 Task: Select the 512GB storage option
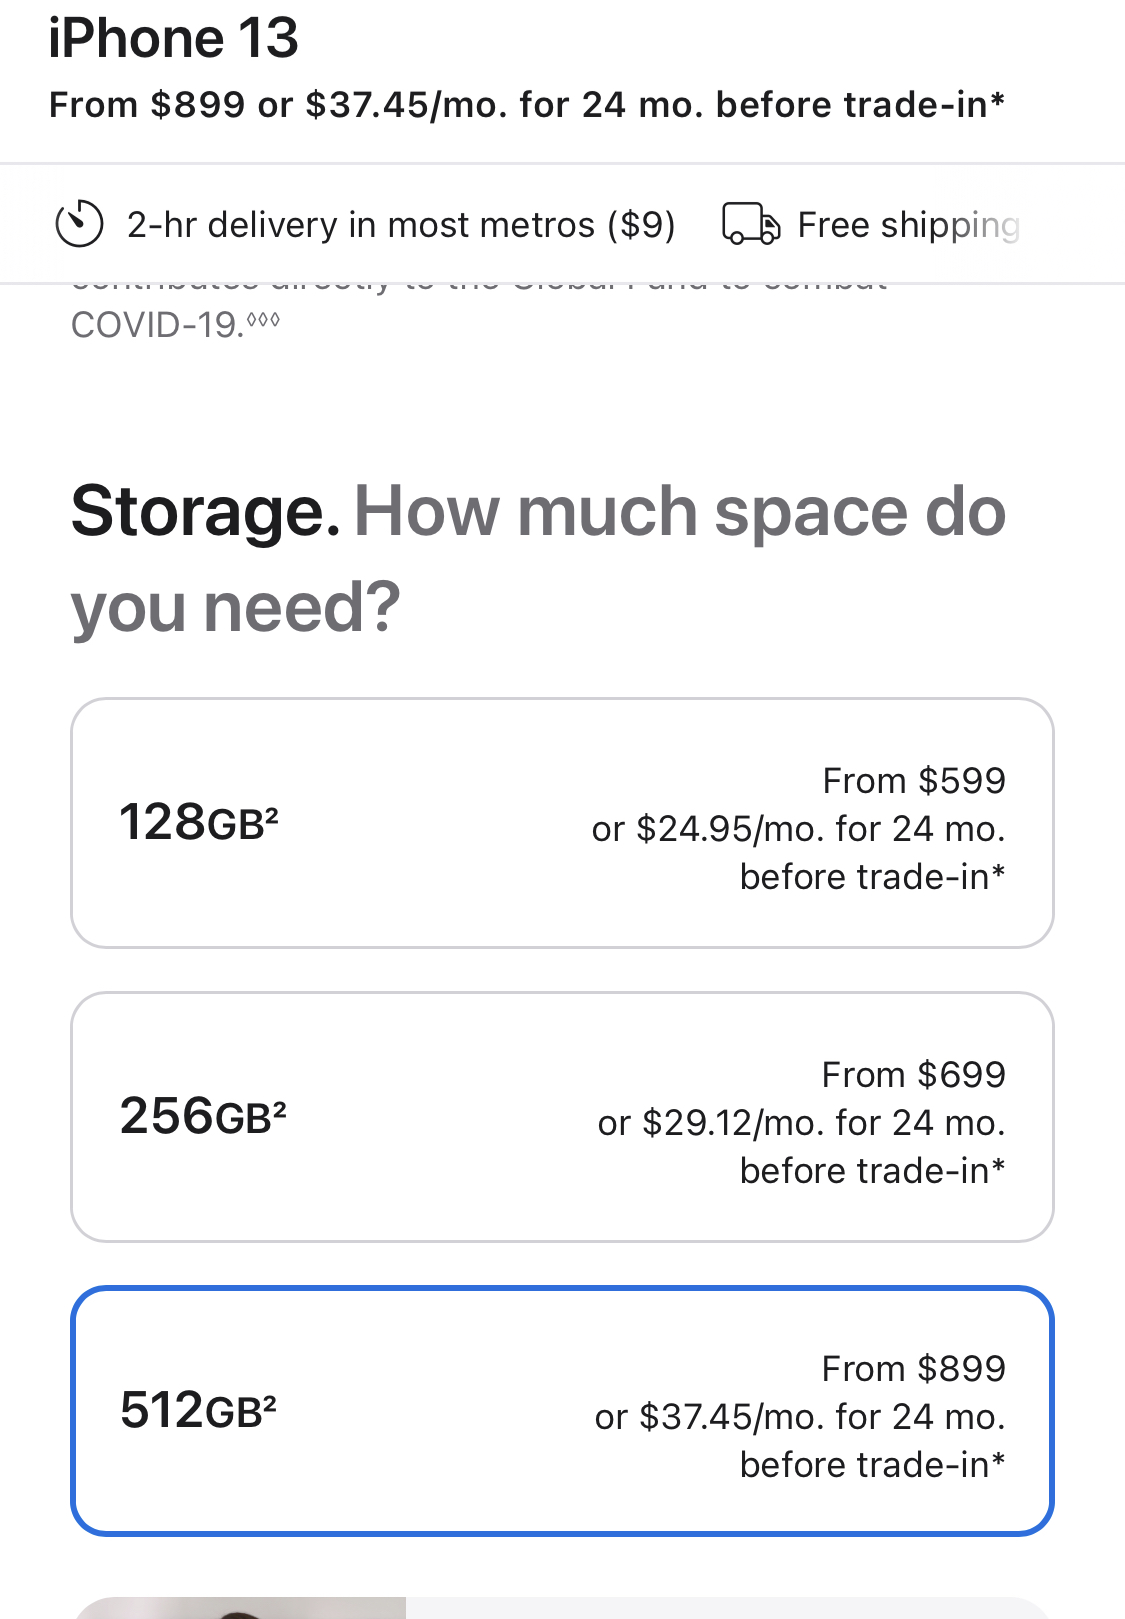[562, 1411]
